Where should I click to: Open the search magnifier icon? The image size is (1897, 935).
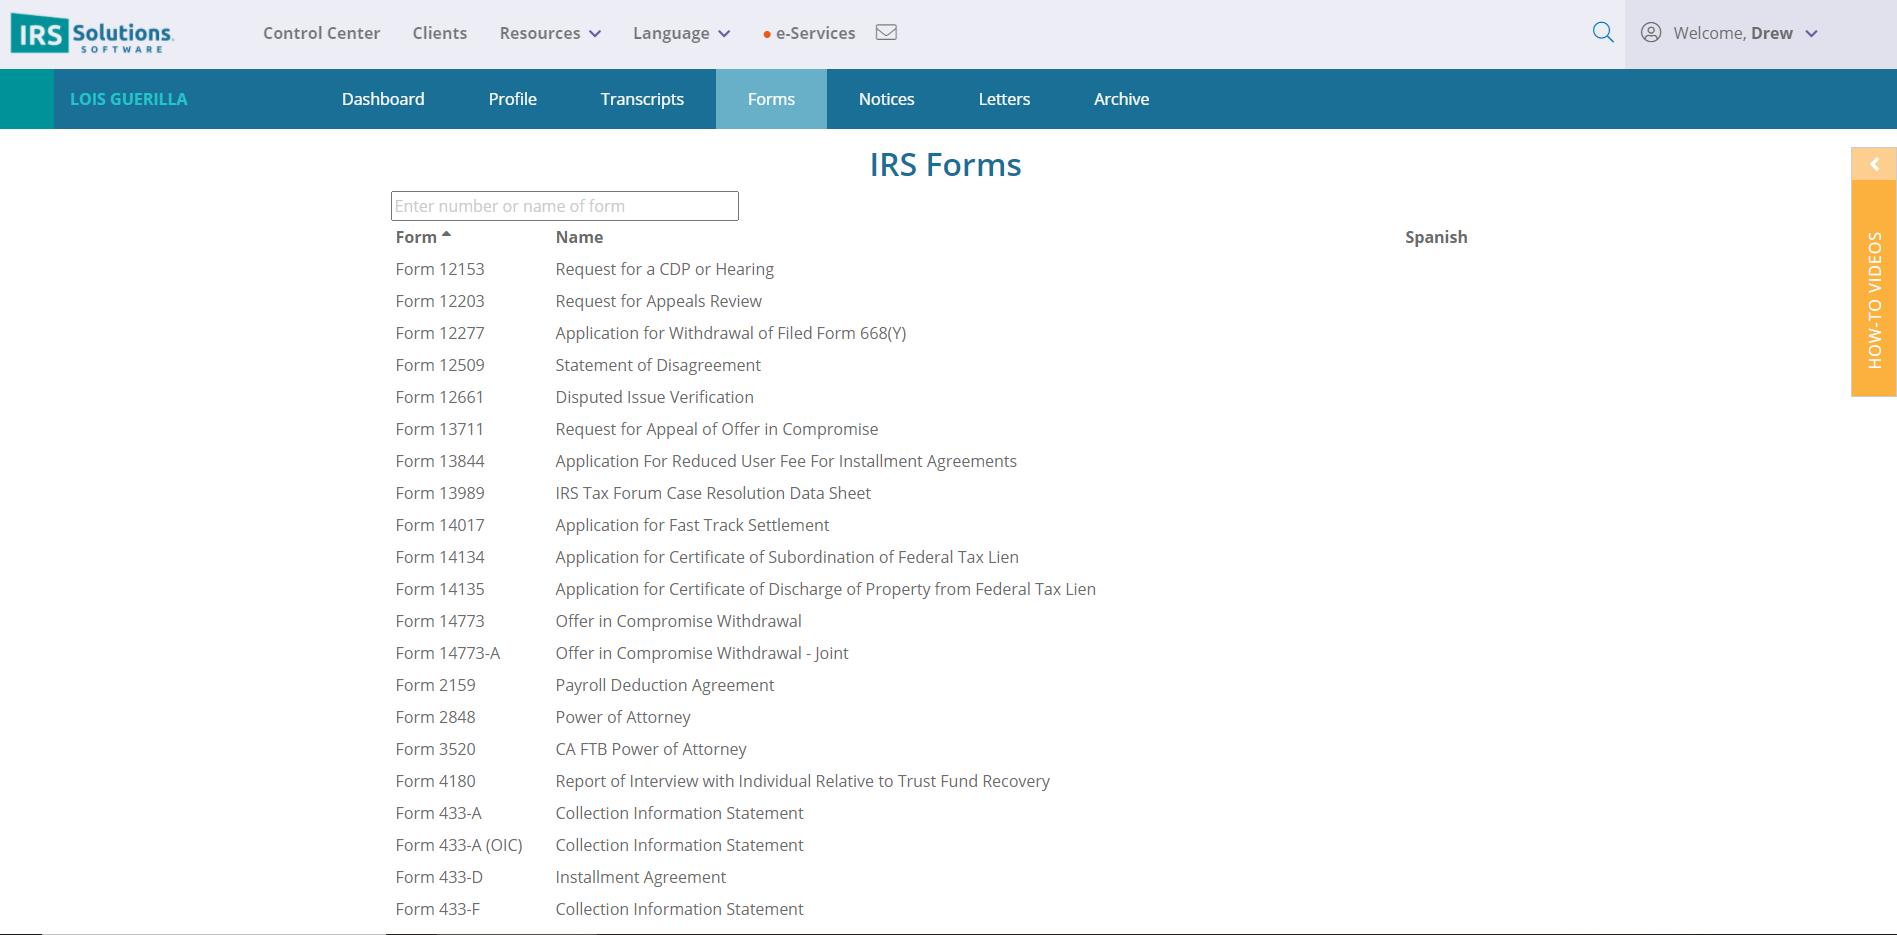(x=1603, y=32)
